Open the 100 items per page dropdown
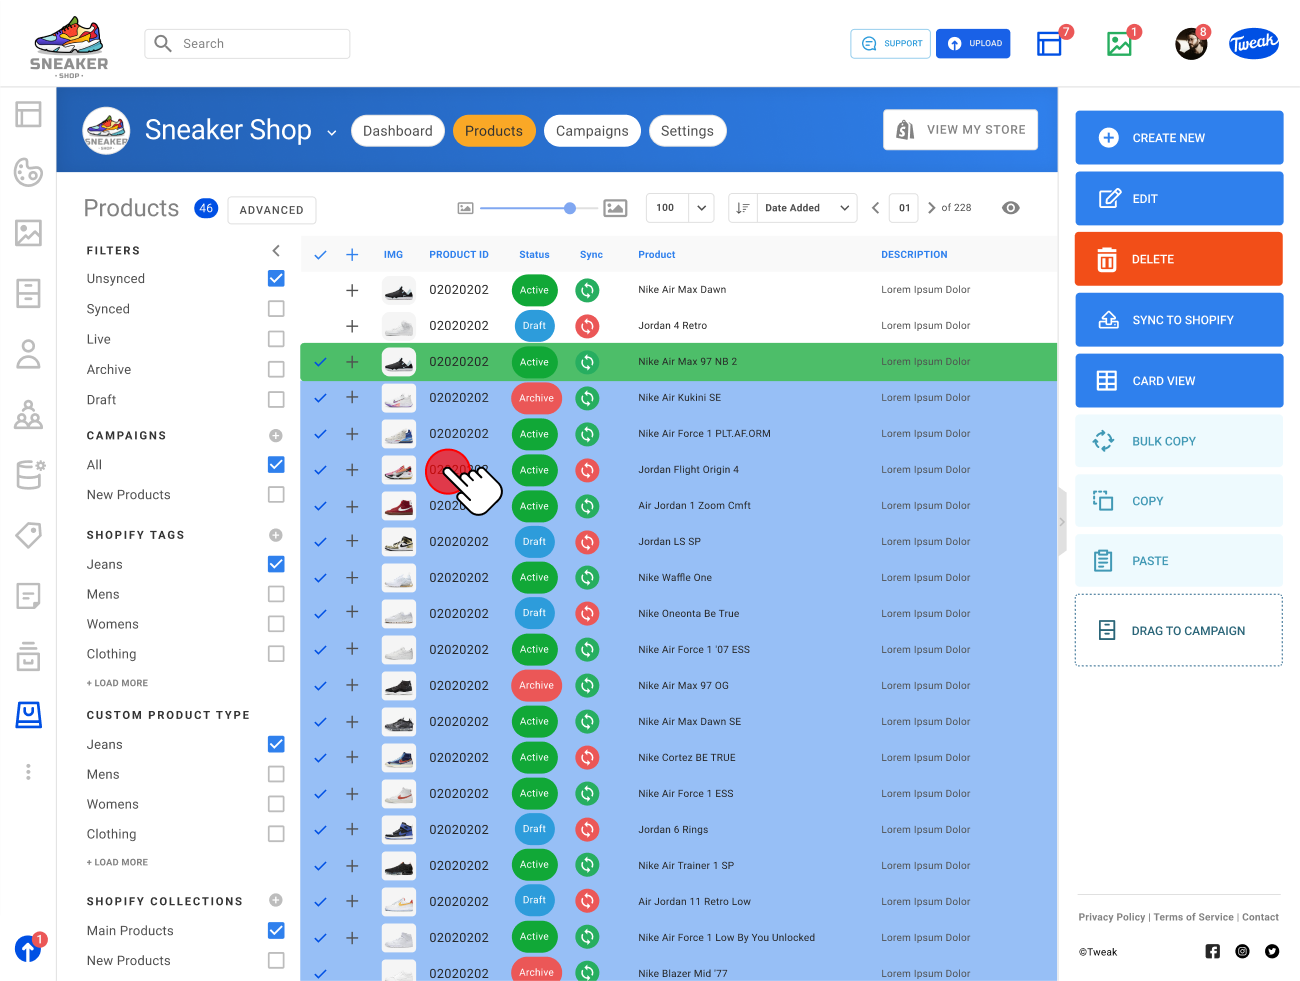The height and width of the screenshot is (981, 1300). (x=679, y=208)
